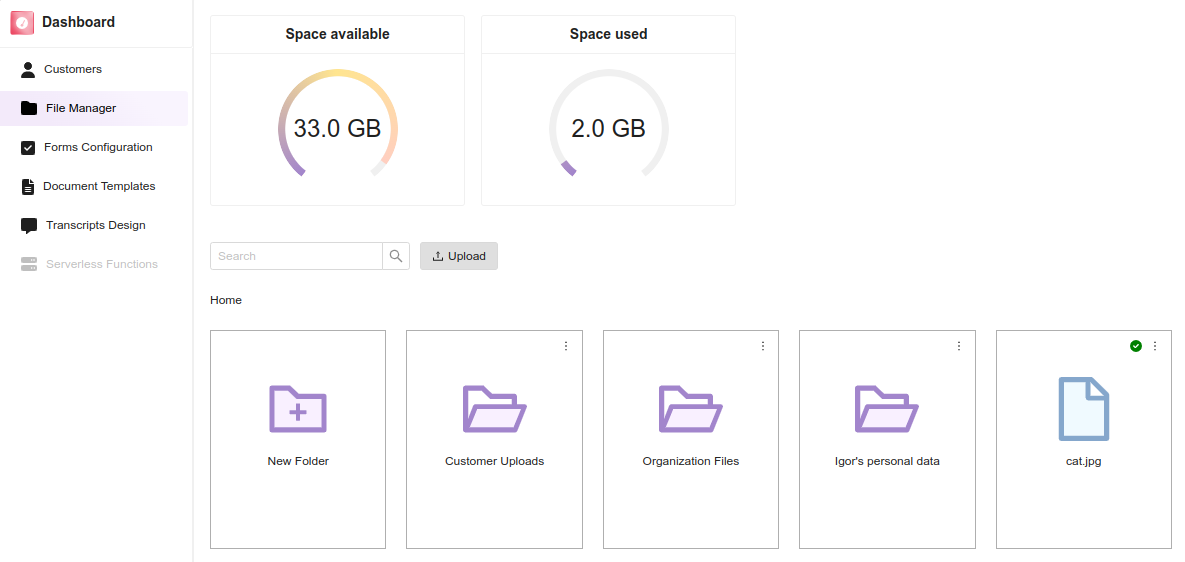Click the Forms Configuration checkbox icon
The image size is (1185, 562).
[28, 147]
